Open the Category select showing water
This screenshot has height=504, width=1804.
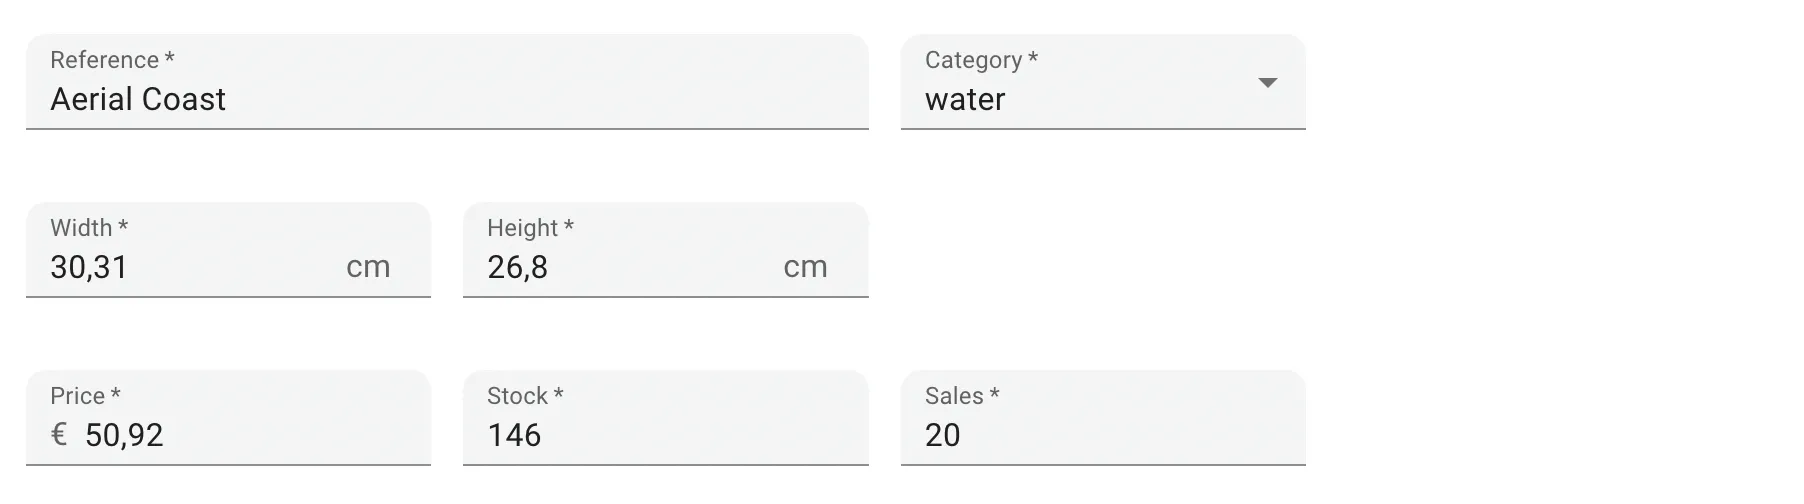click(1080, 99)
